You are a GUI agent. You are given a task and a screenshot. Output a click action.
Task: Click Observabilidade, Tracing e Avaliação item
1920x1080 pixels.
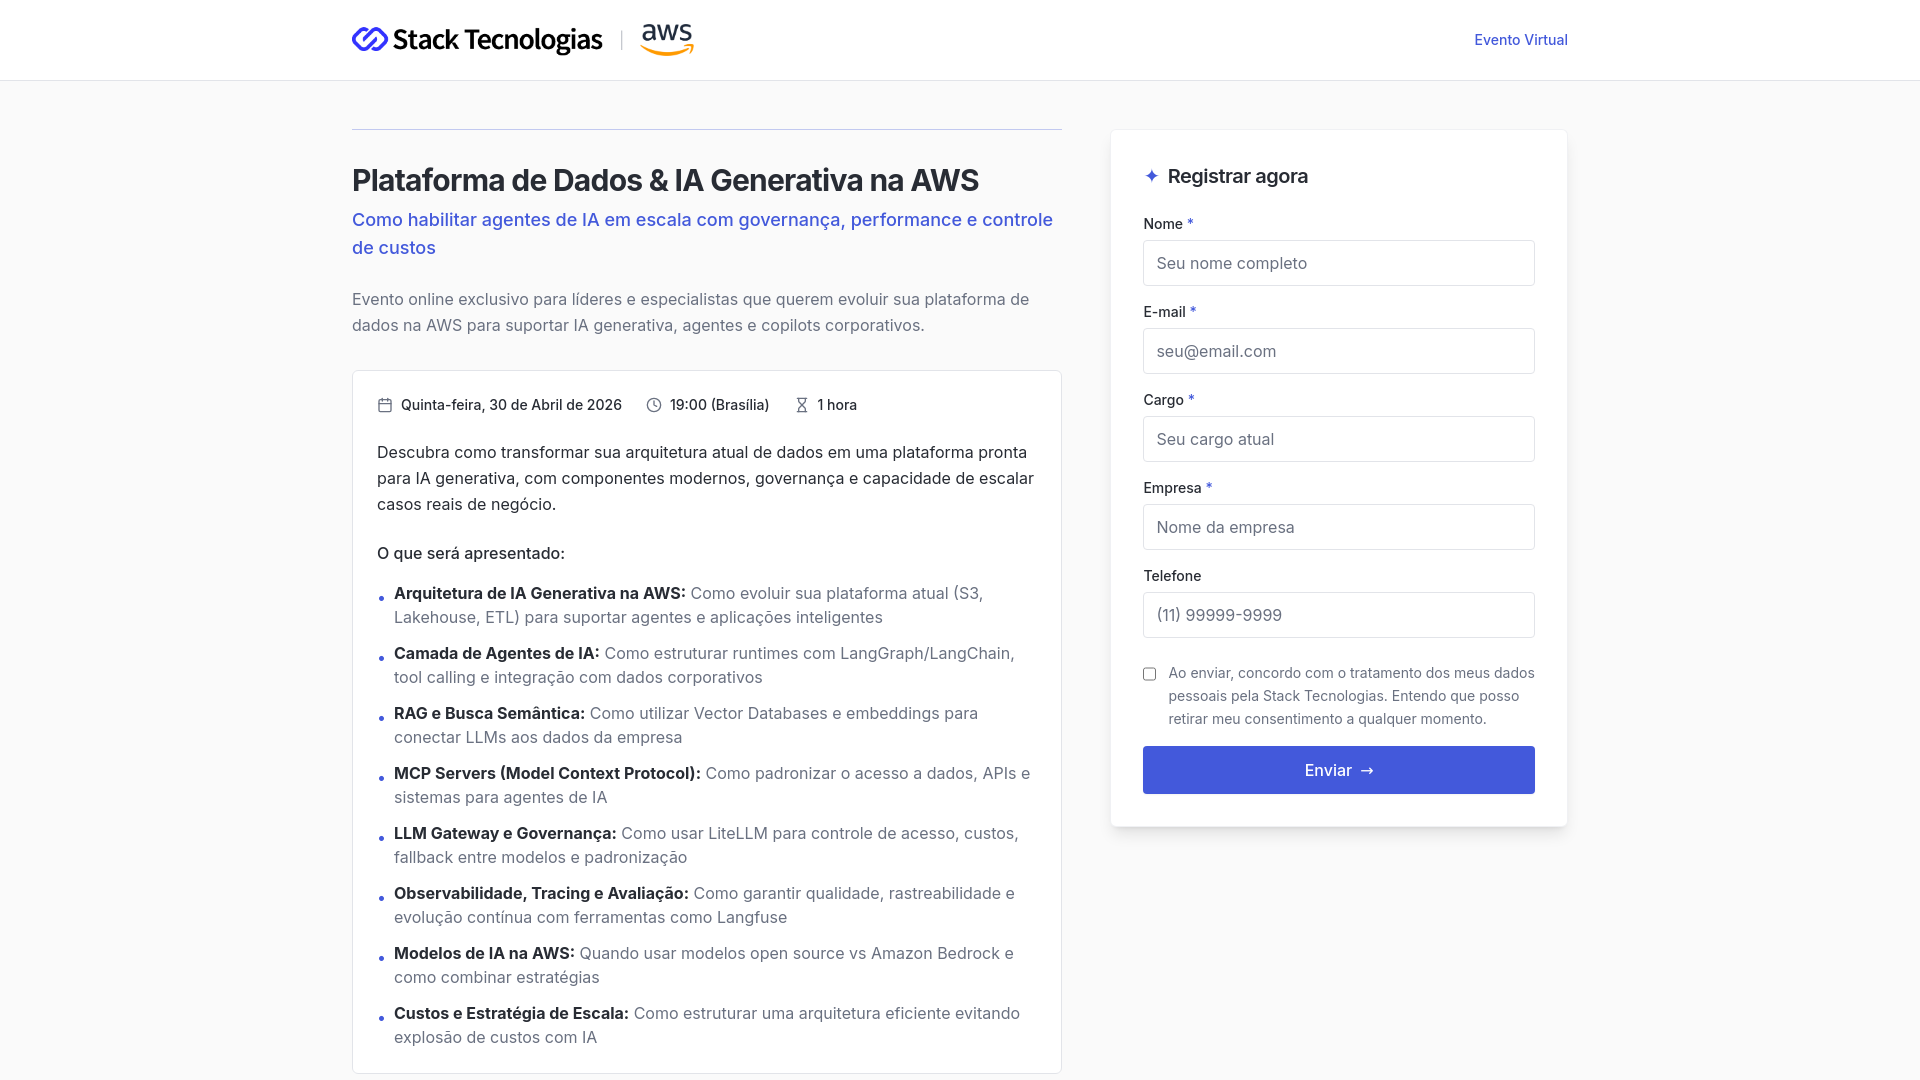click(x=704, y=905)
